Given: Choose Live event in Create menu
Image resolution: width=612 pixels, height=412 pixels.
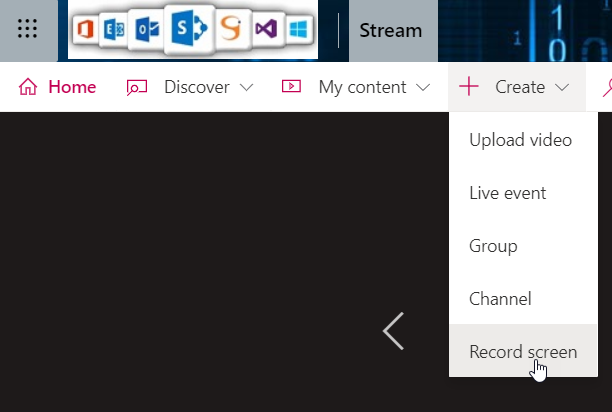Looking at the screenshot, I should click(x=507, y=193).
